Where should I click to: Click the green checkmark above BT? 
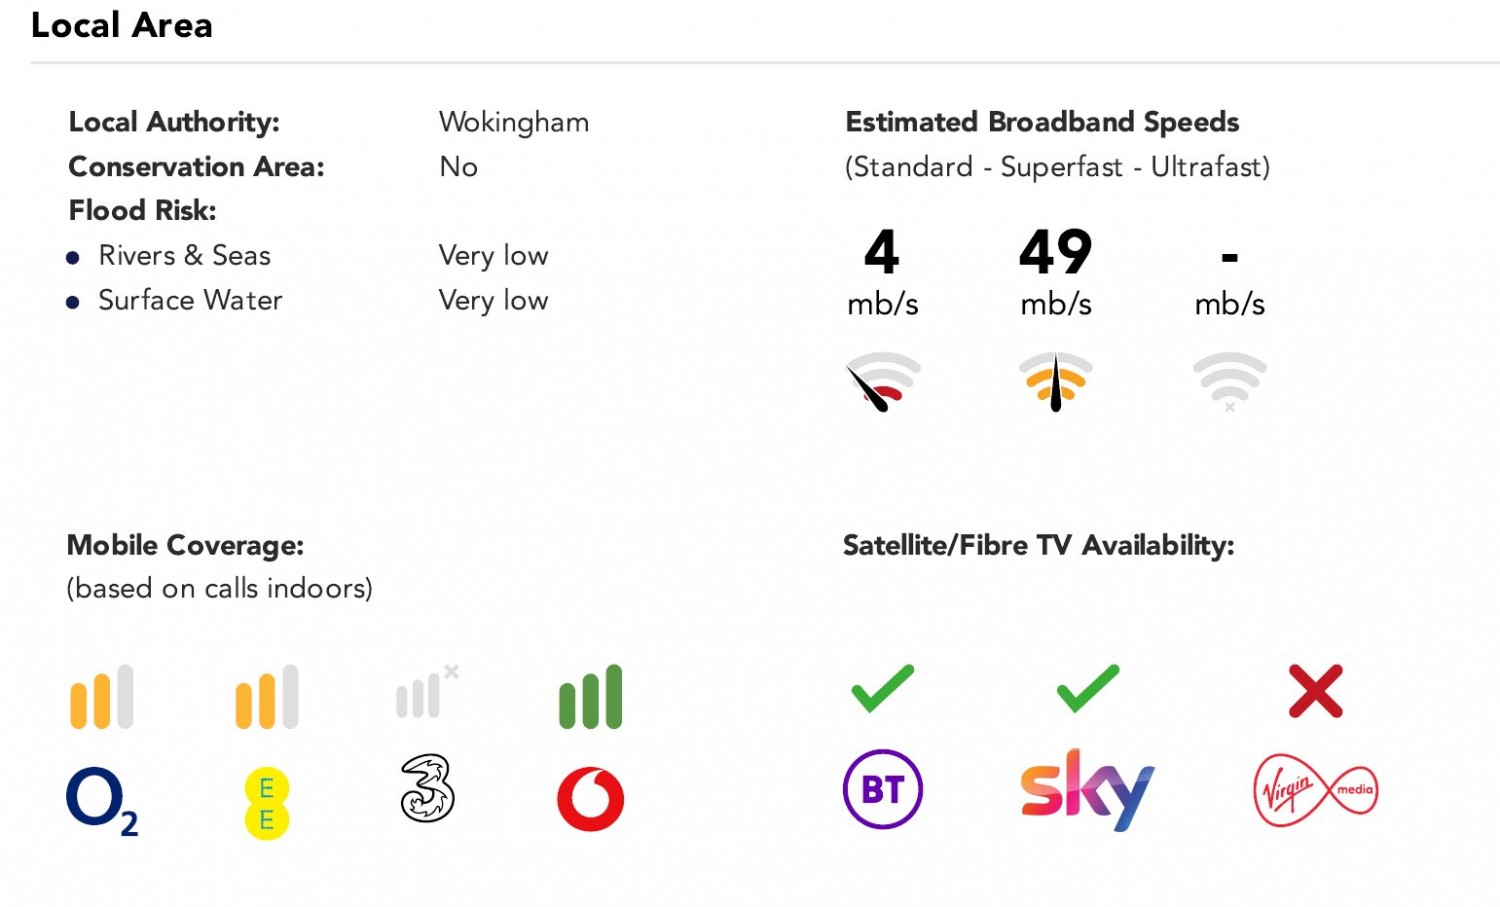[882, 689]
